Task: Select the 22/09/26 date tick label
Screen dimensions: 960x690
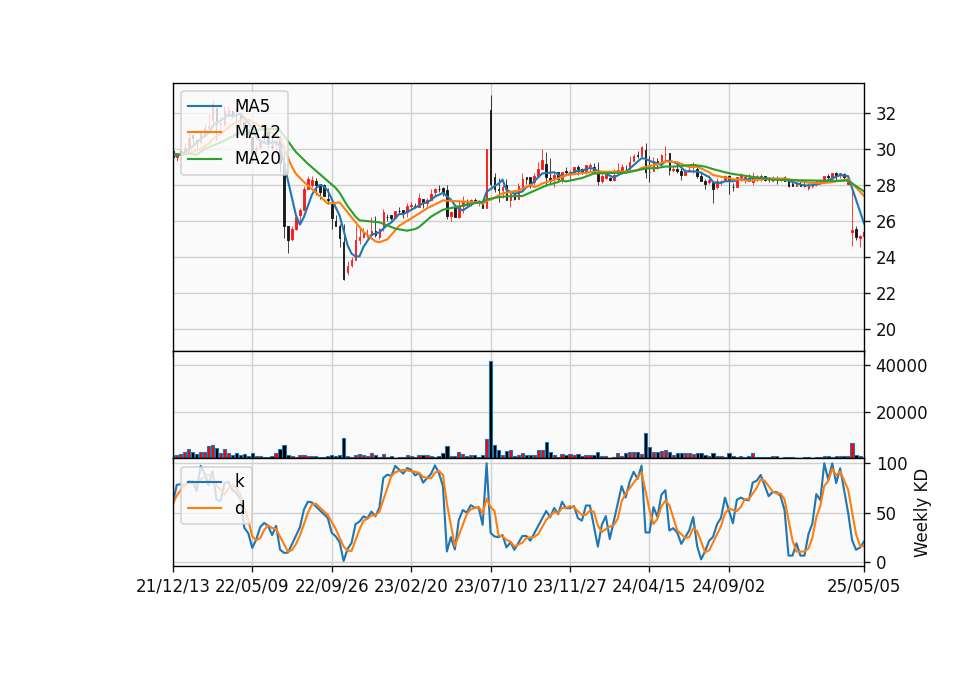Action: coord(332,586)
